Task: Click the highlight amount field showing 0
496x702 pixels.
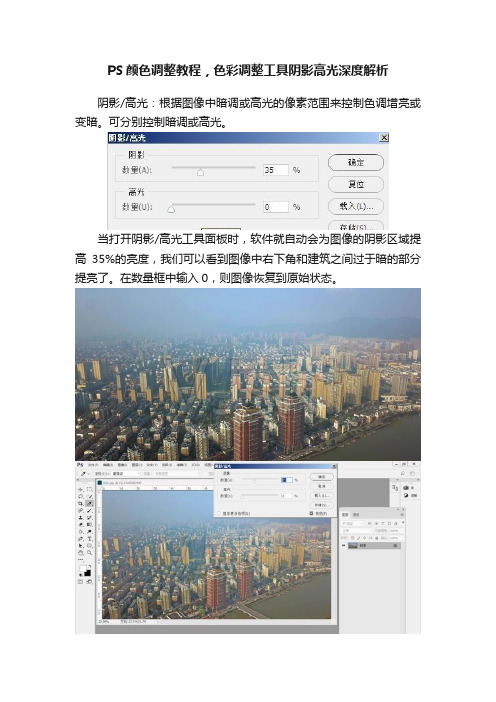Action: (x=275, y=207)
